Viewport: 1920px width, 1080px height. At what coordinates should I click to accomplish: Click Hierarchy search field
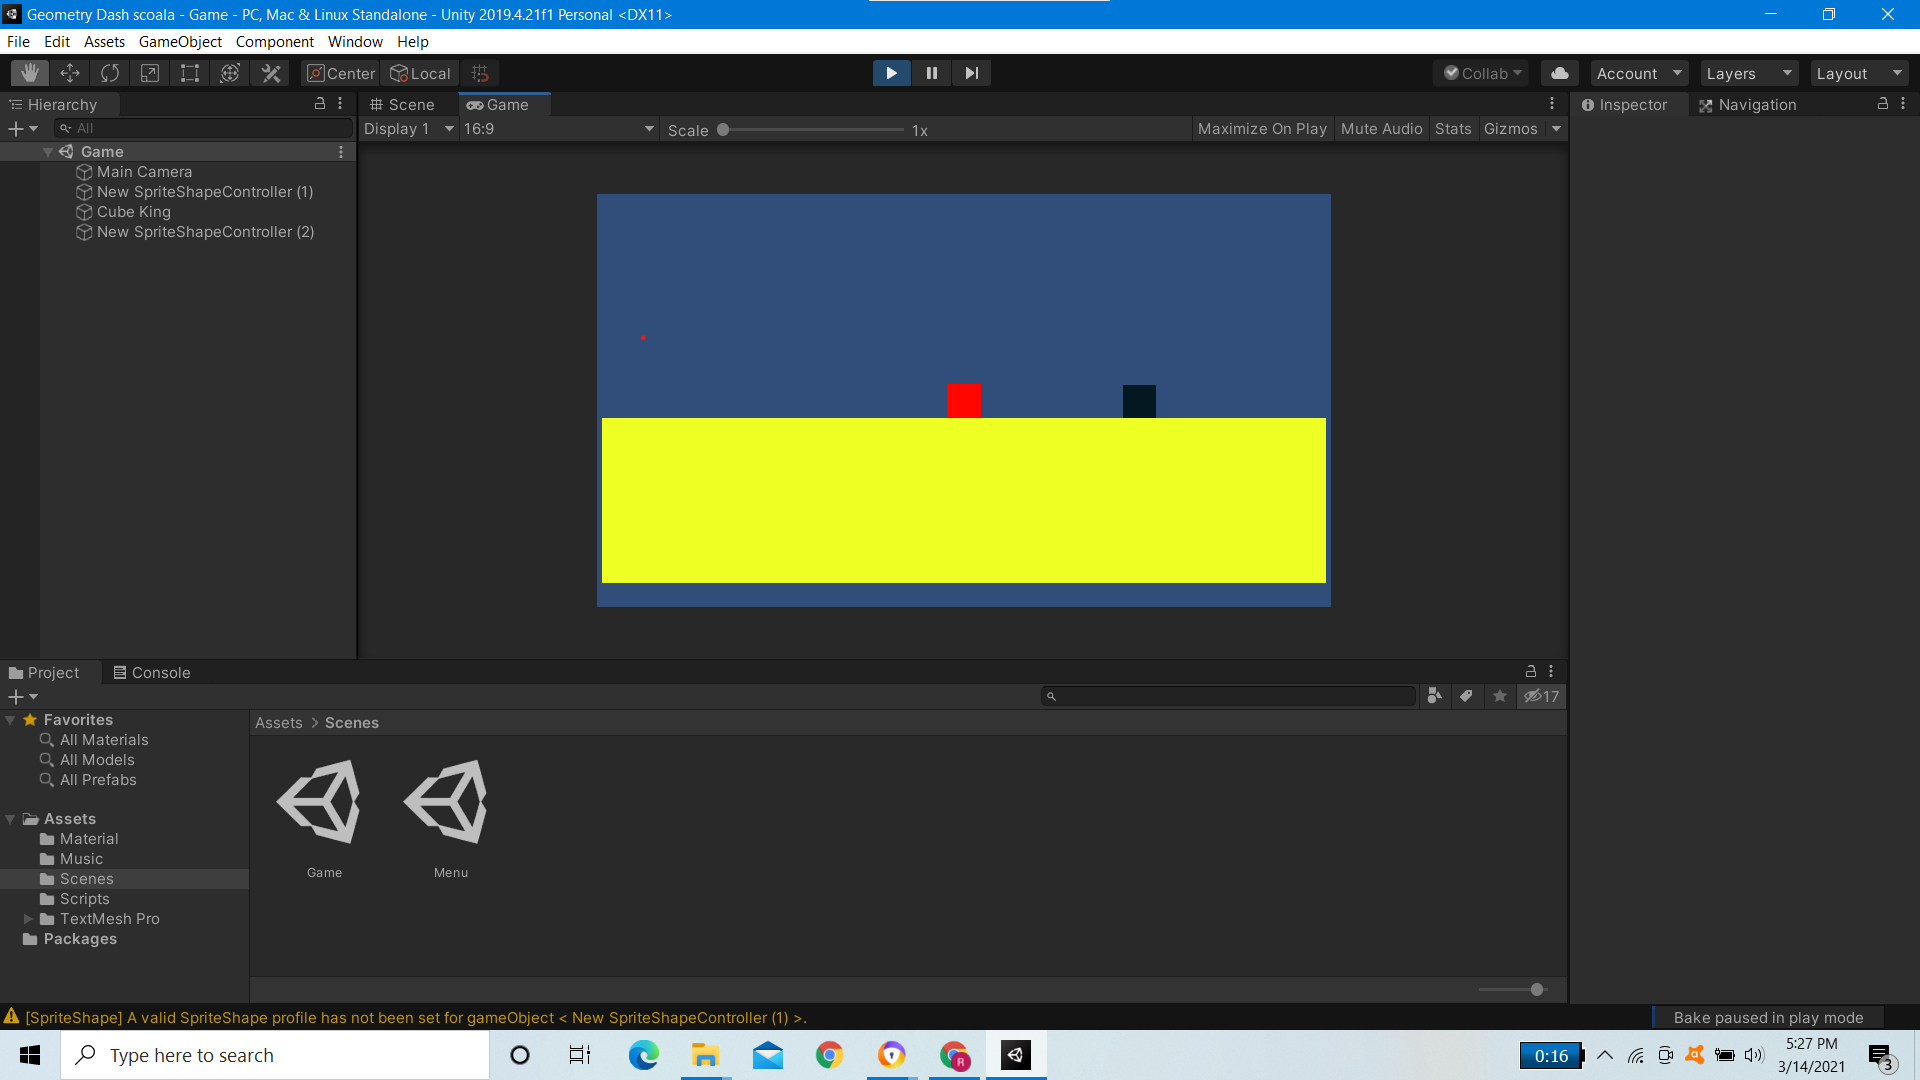tap(205, 128)
